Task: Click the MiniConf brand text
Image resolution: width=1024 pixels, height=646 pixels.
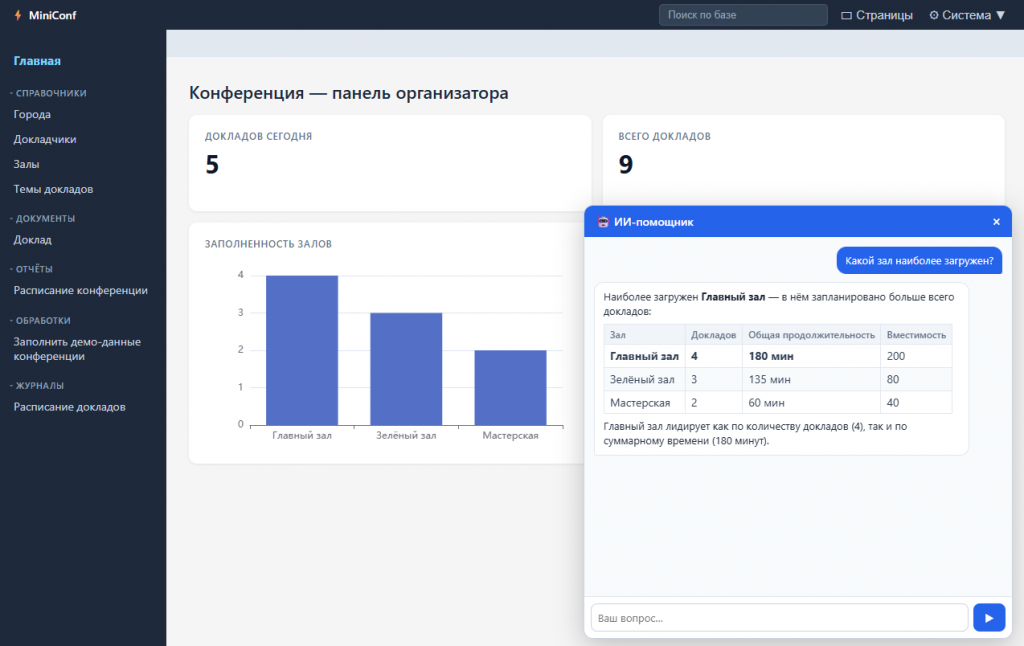Action: coord(52,15)
